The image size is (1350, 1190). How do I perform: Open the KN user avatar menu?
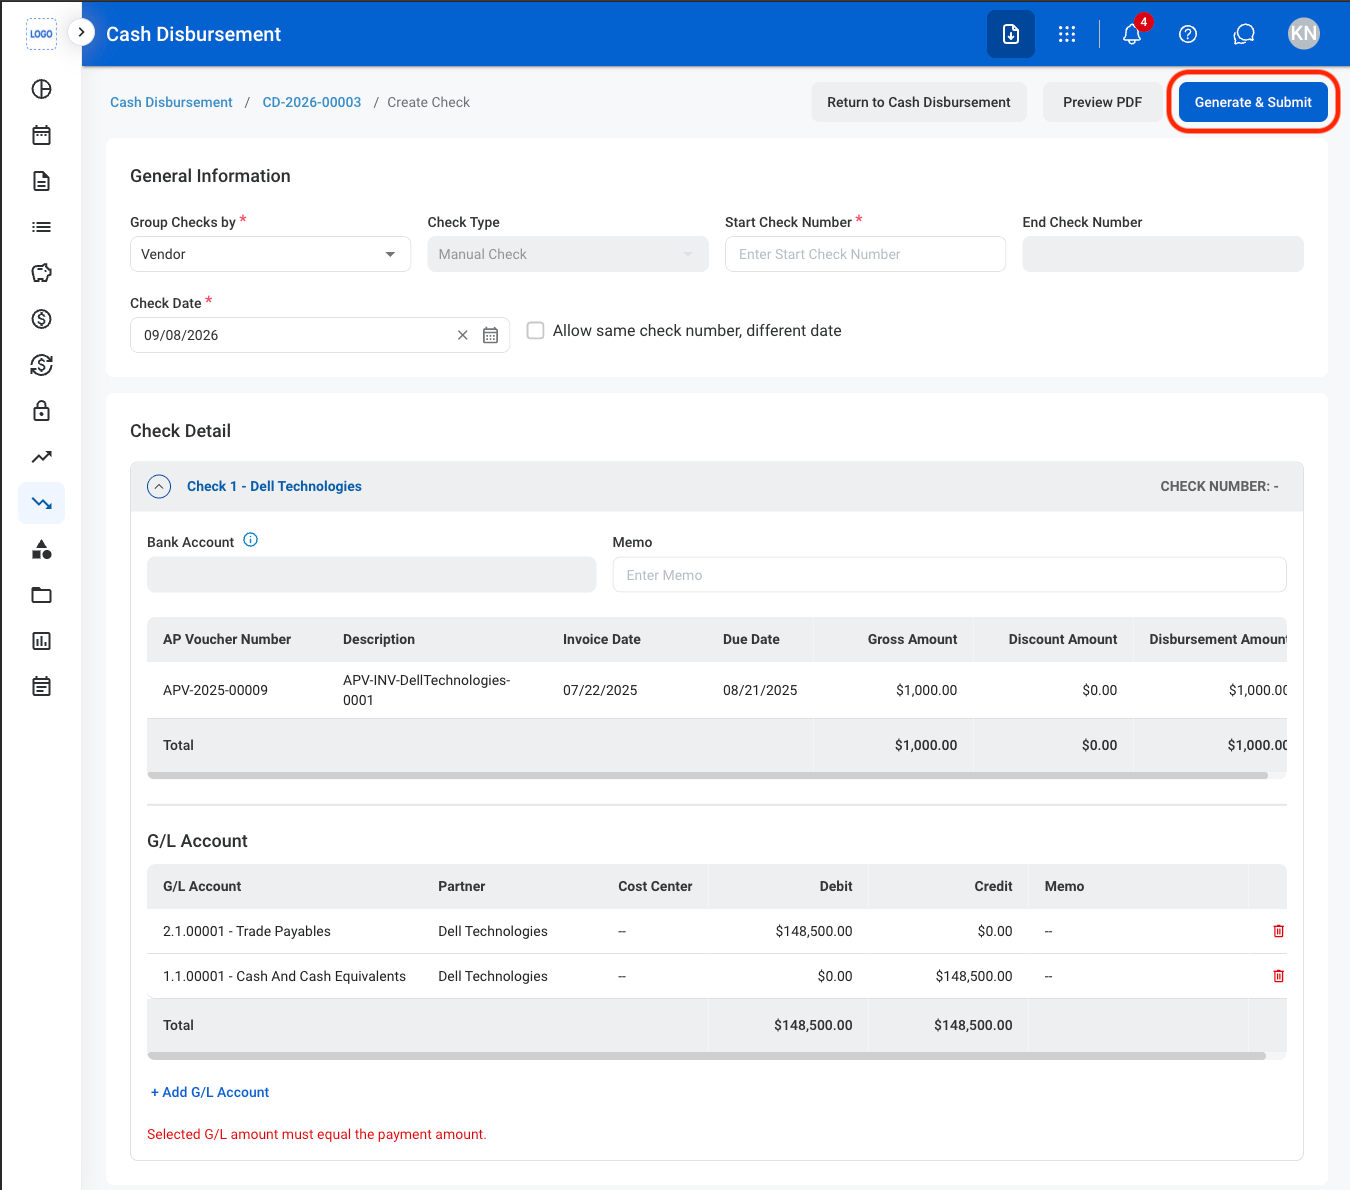tap(1304, 34)
